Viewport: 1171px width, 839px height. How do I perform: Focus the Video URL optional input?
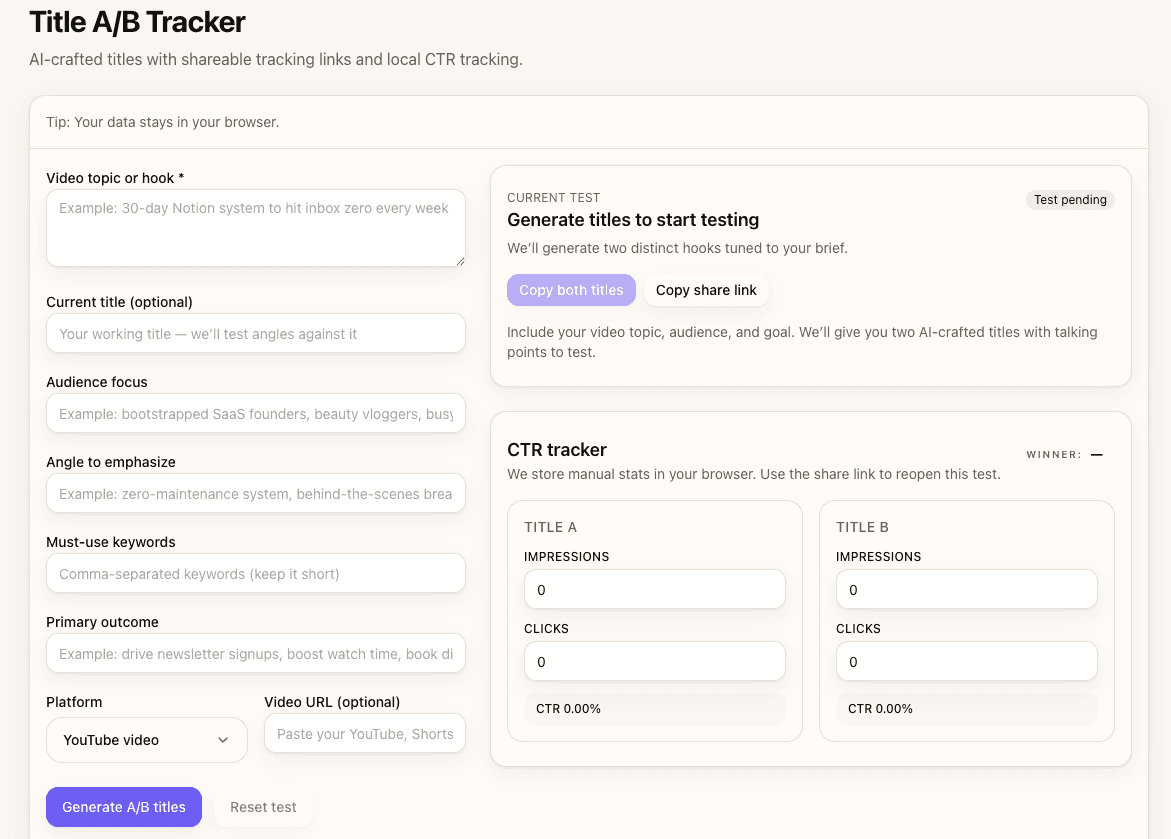coord(364,733)
